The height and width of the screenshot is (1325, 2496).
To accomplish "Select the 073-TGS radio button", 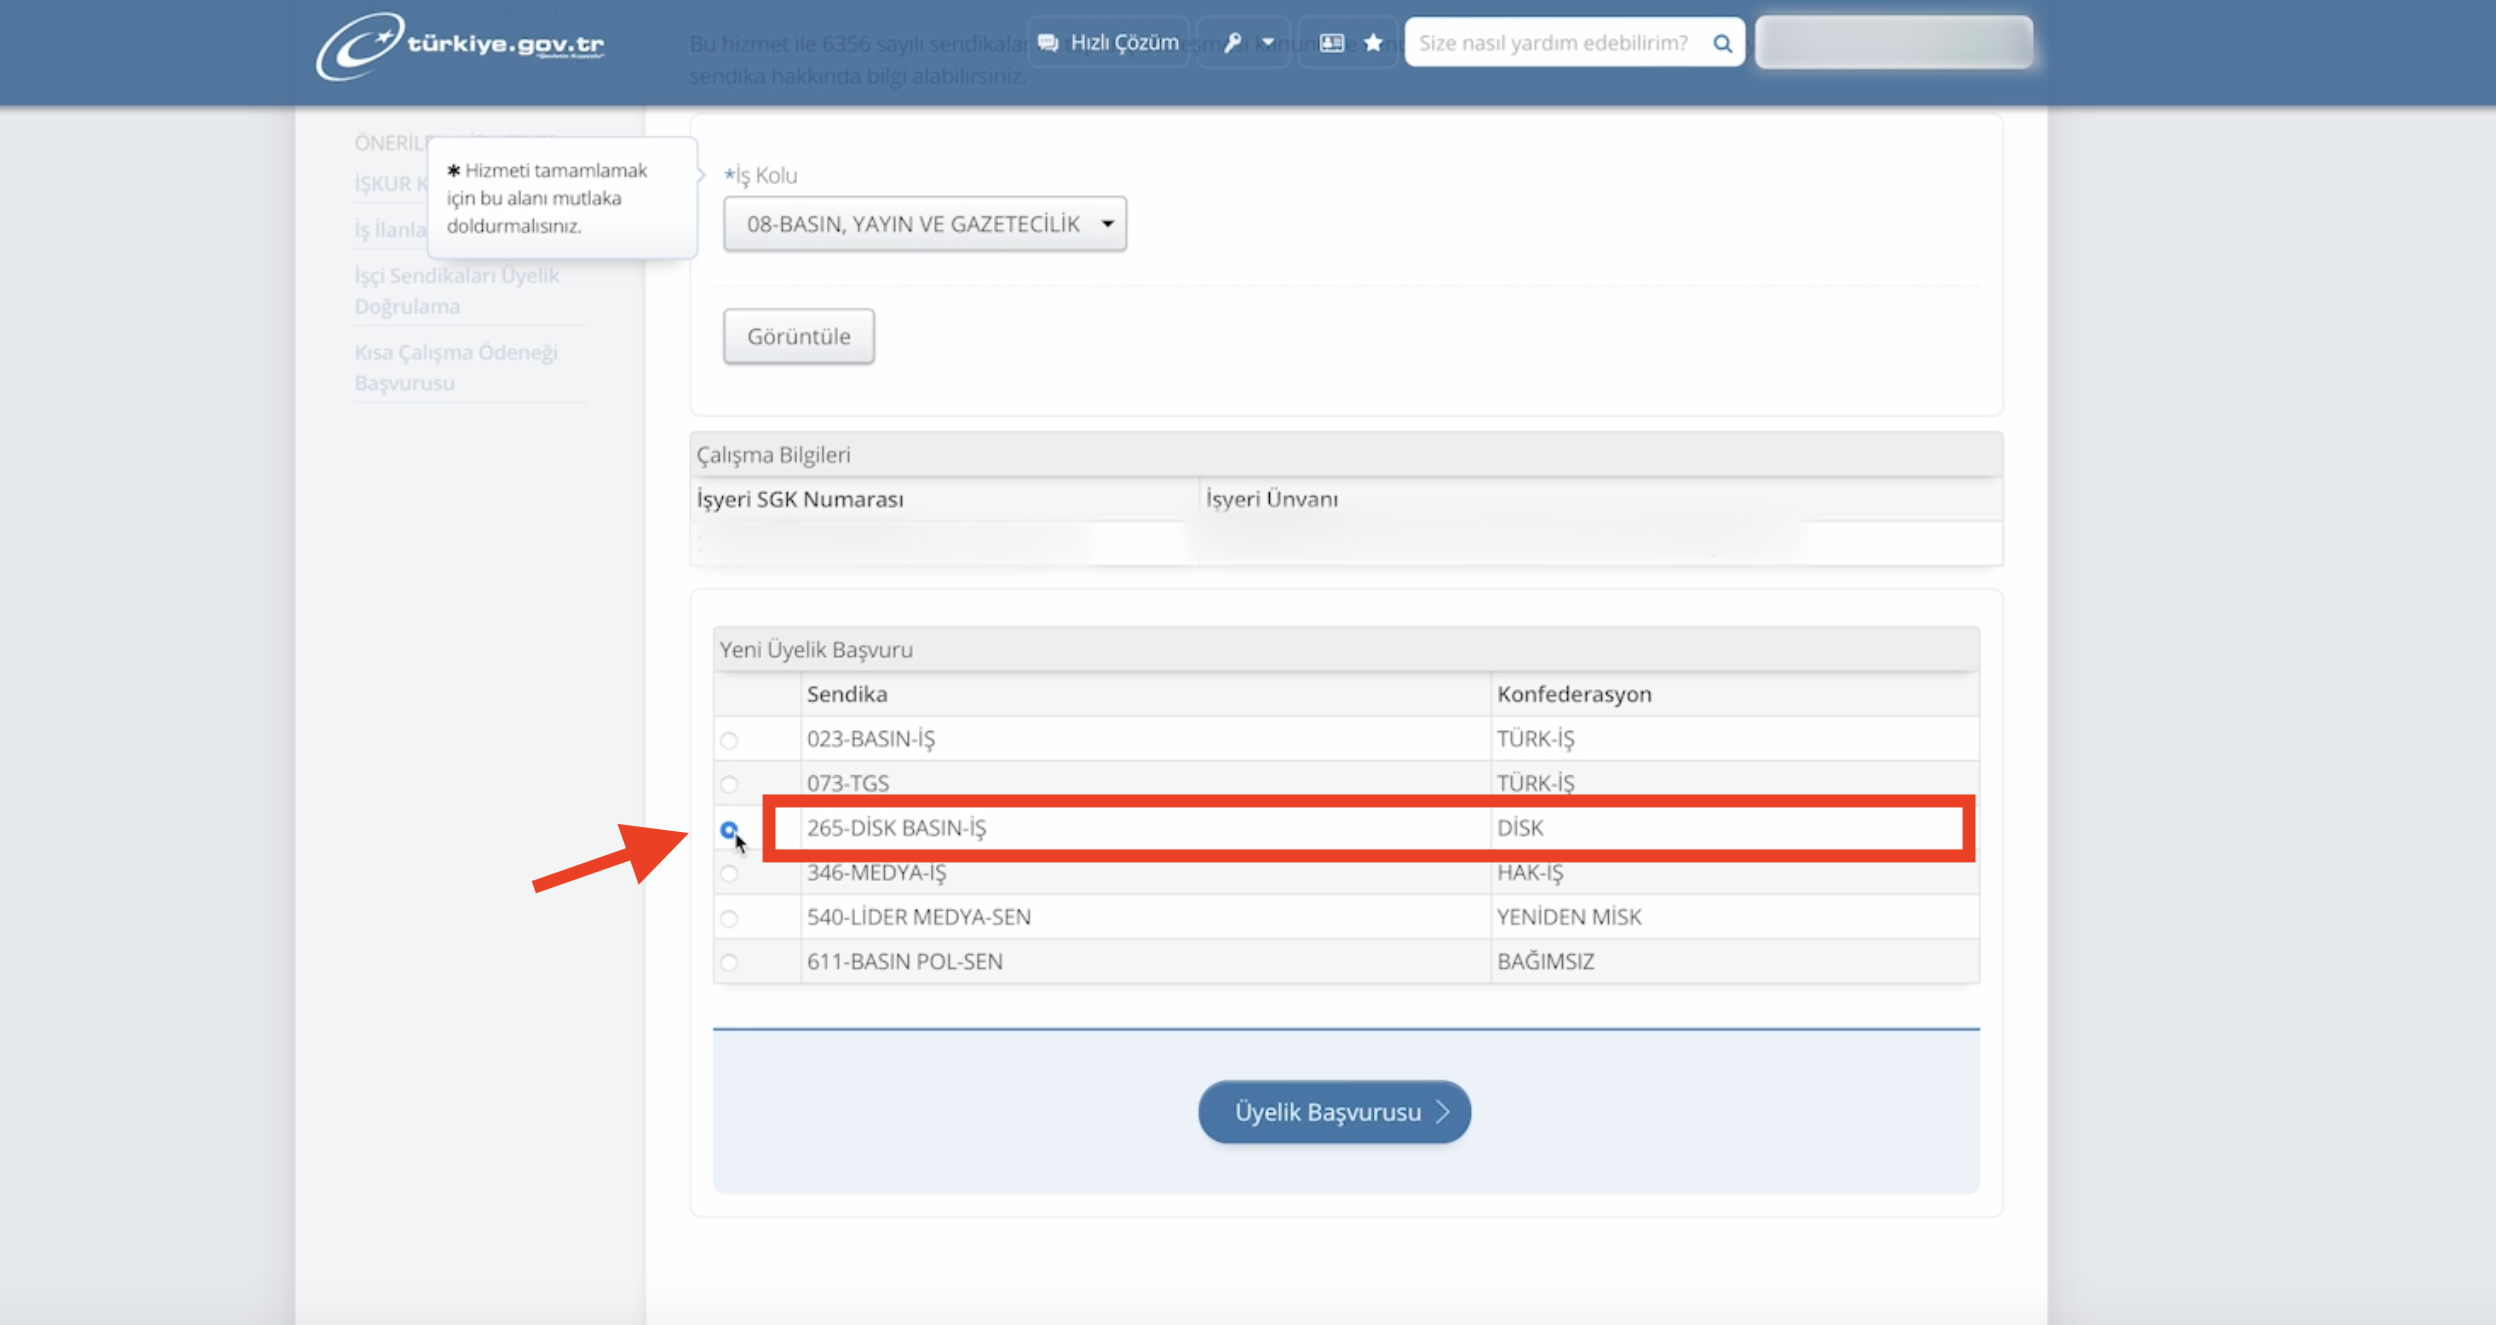I will pos(729,784).
